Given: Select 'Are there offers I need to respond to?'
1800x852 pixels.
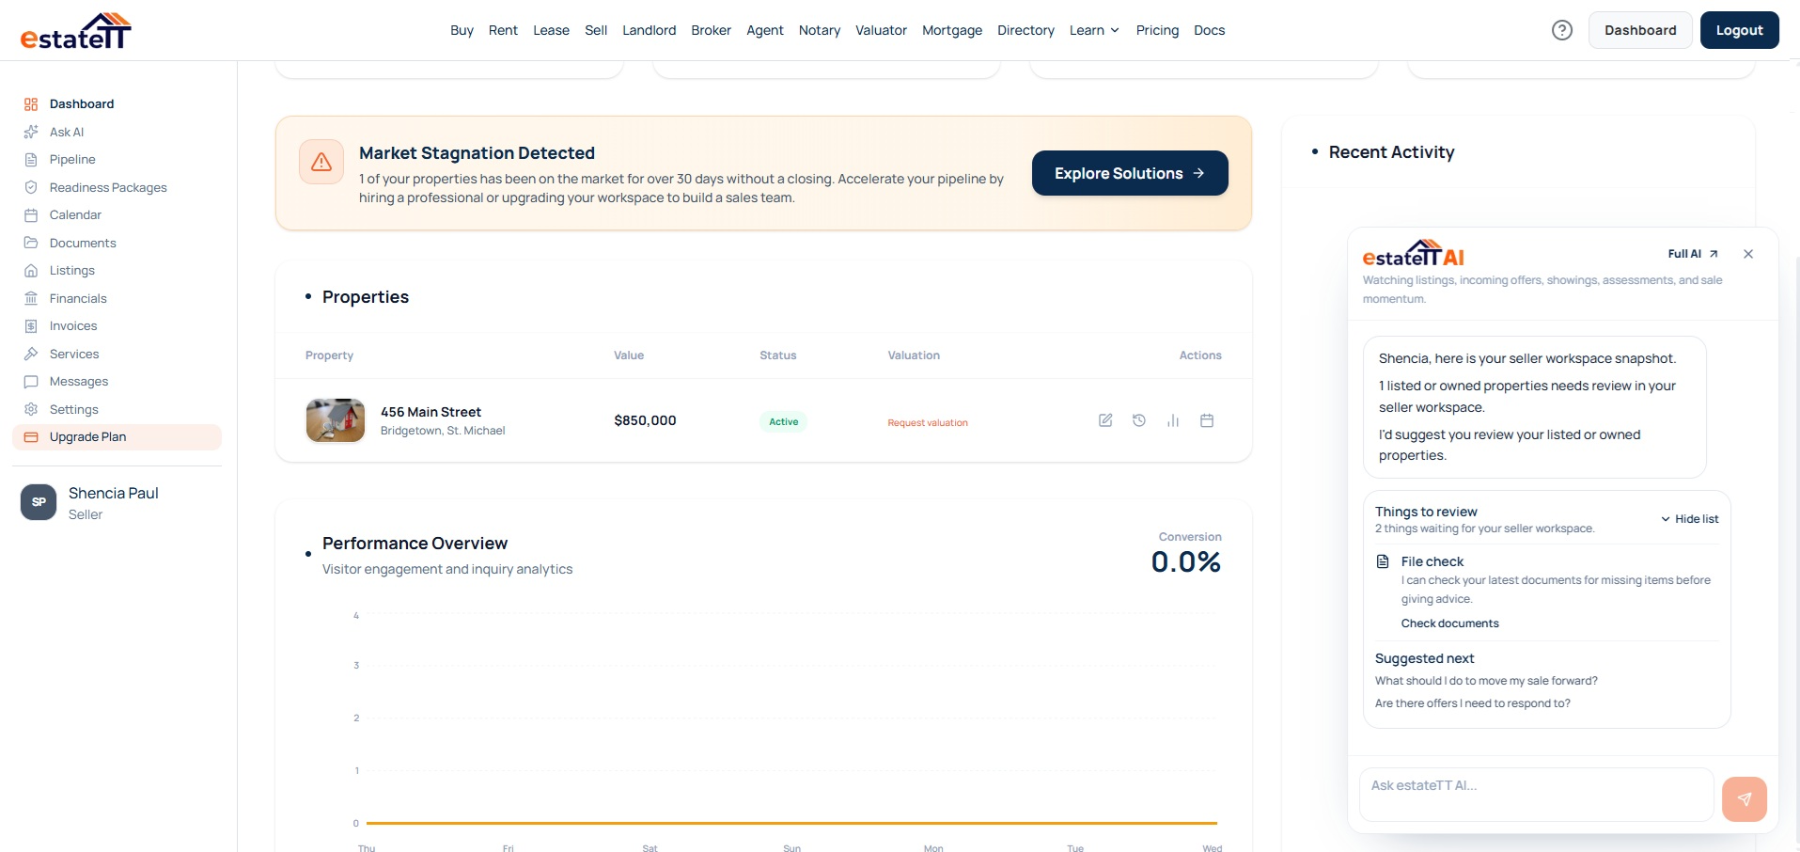Looking at the screenshot, I should (x=1472, y=703).
